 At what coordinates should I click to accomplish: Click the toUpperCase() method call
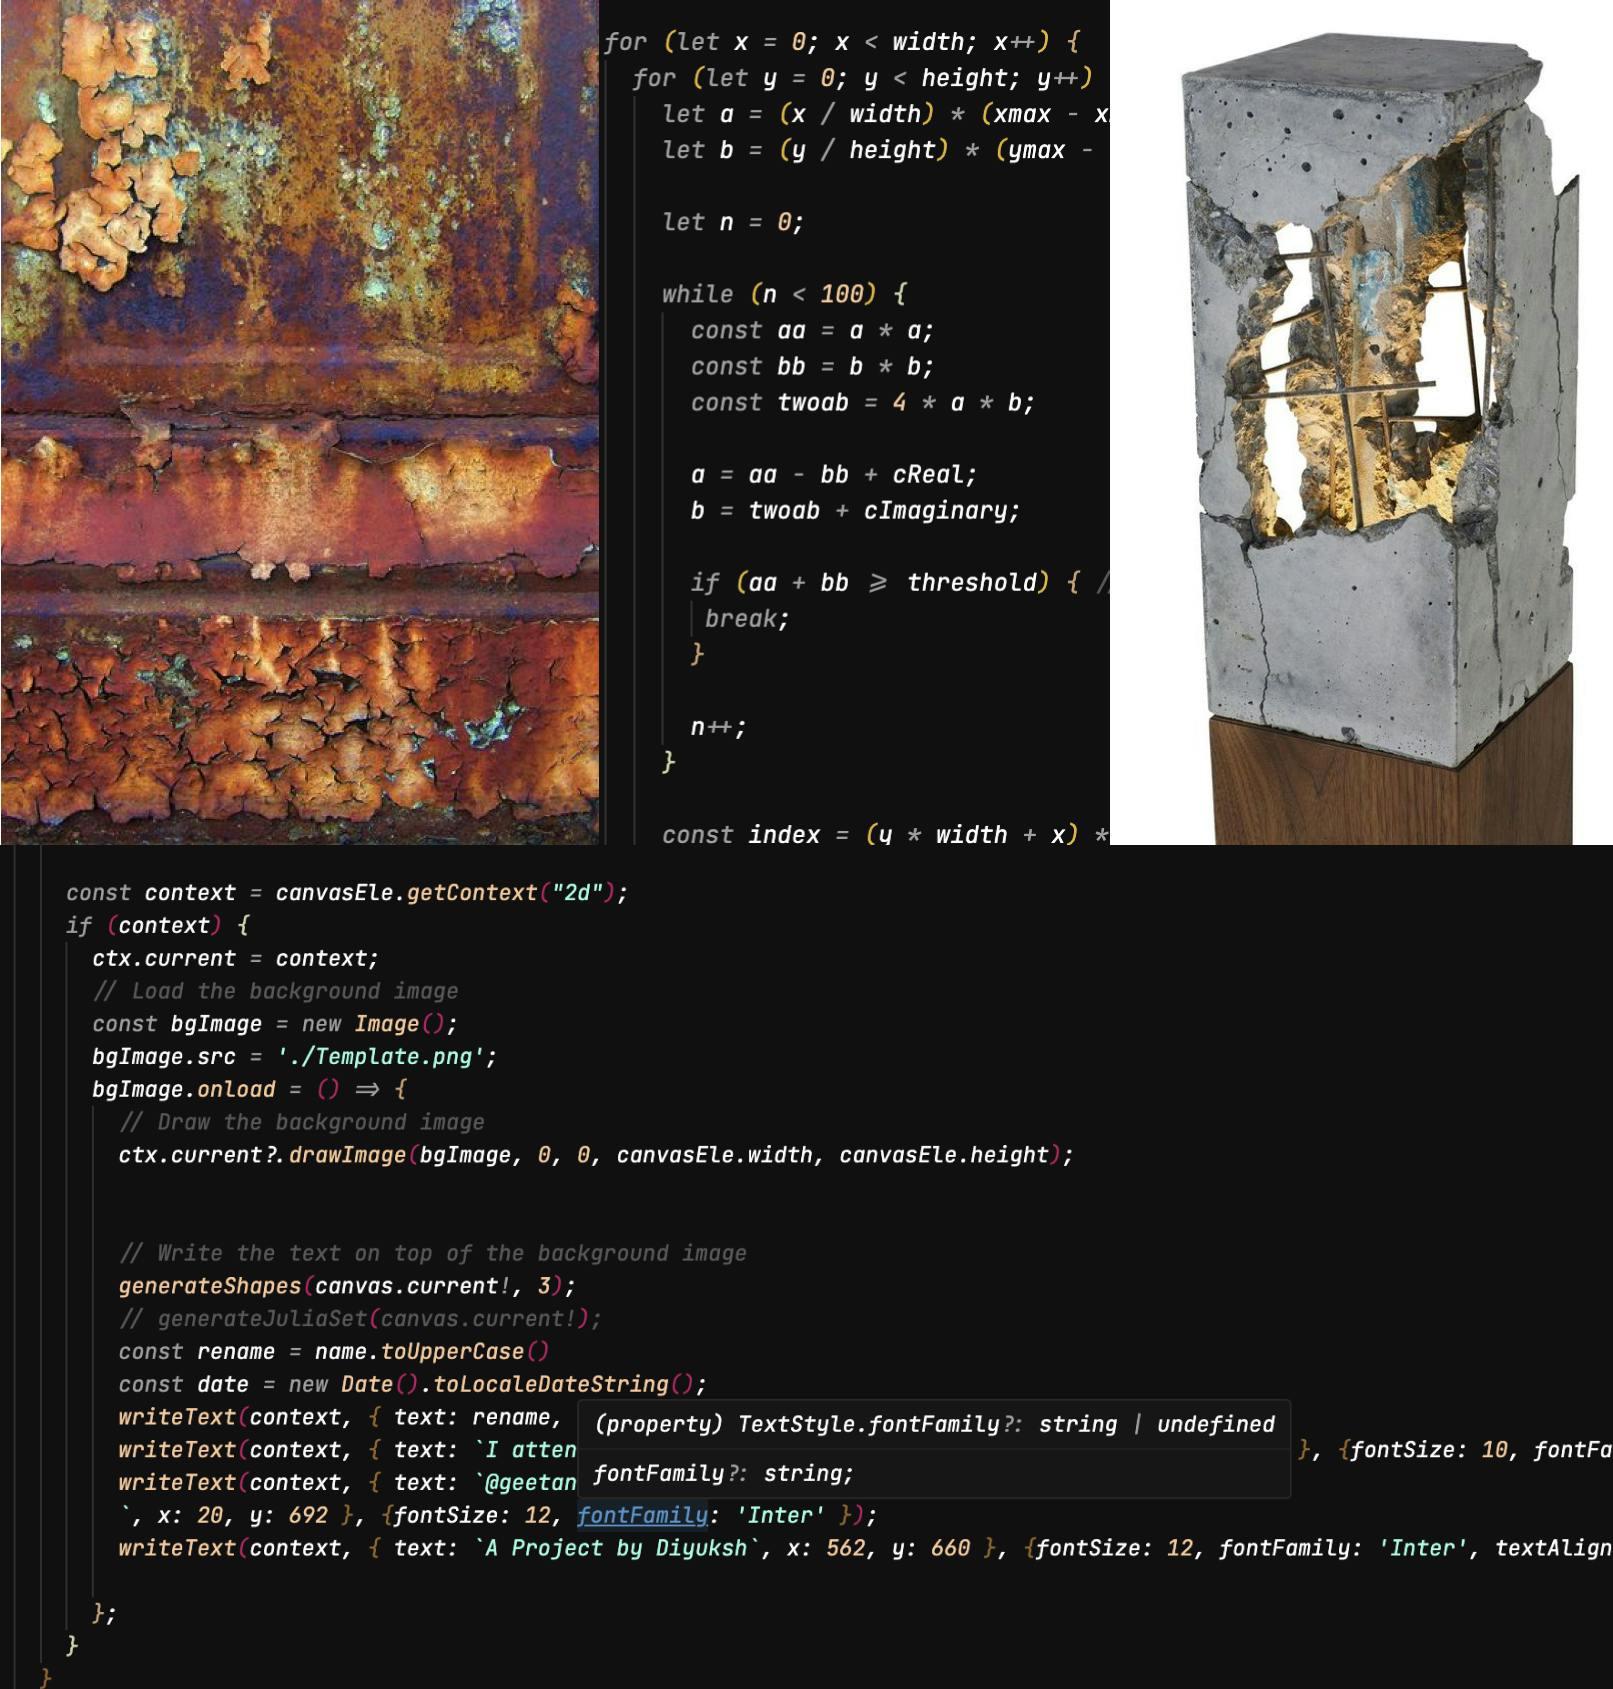[x=465, y=1352]
